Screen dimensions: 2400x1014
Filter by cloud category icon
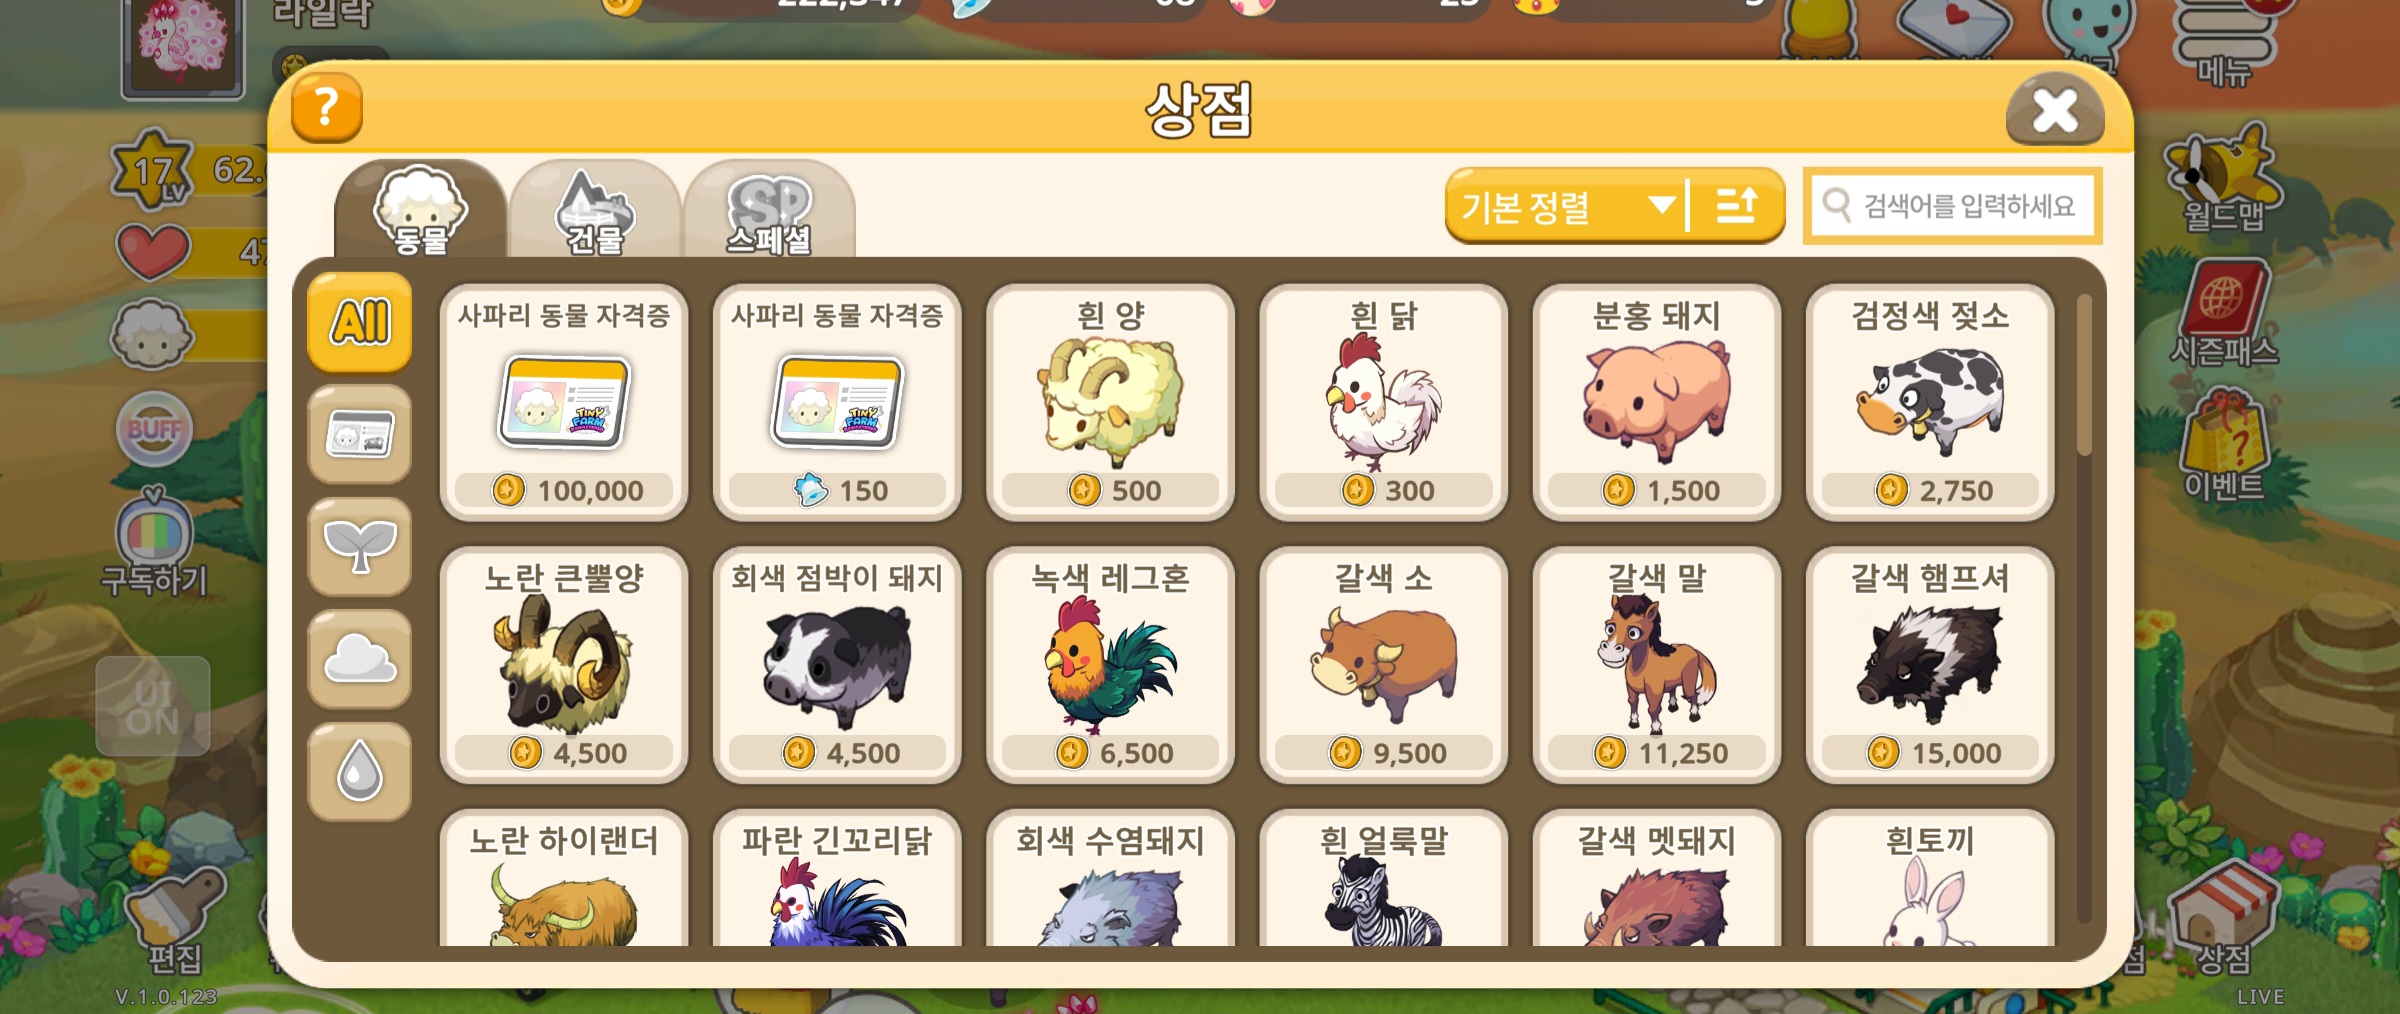coord(360,660)
